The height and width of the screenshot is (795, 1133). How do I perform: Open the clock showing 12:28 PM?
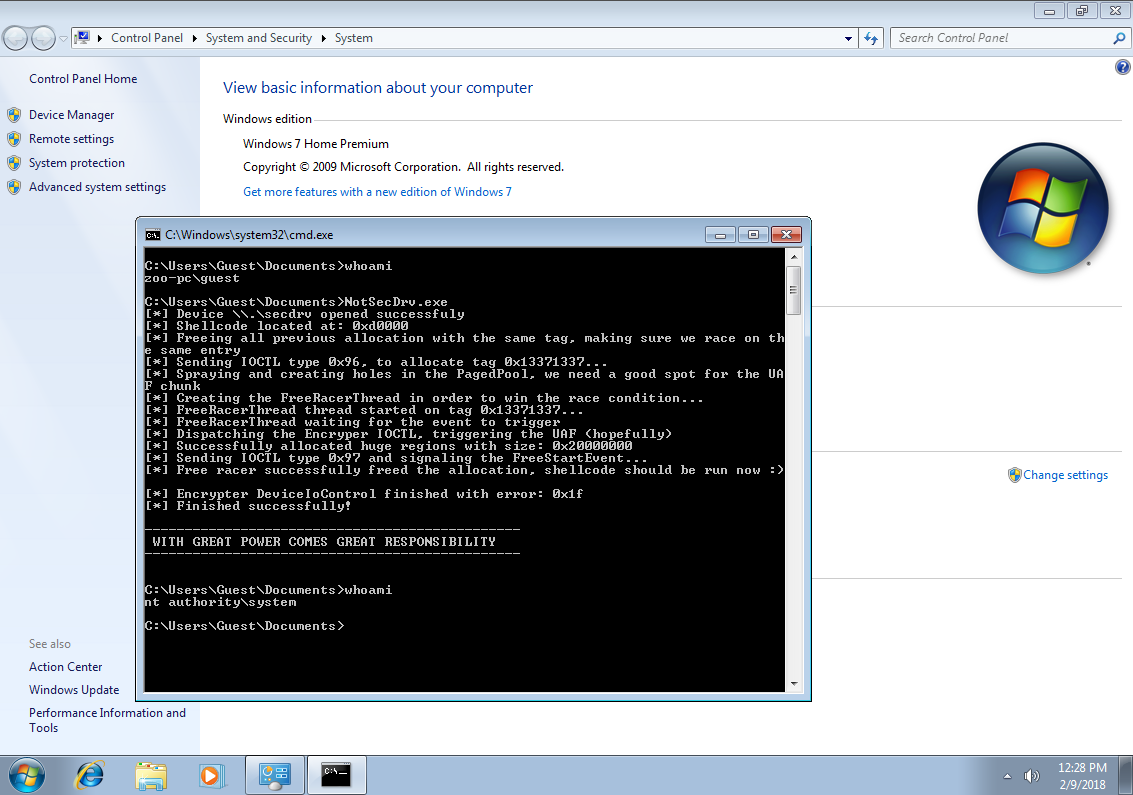point(1082,775)
